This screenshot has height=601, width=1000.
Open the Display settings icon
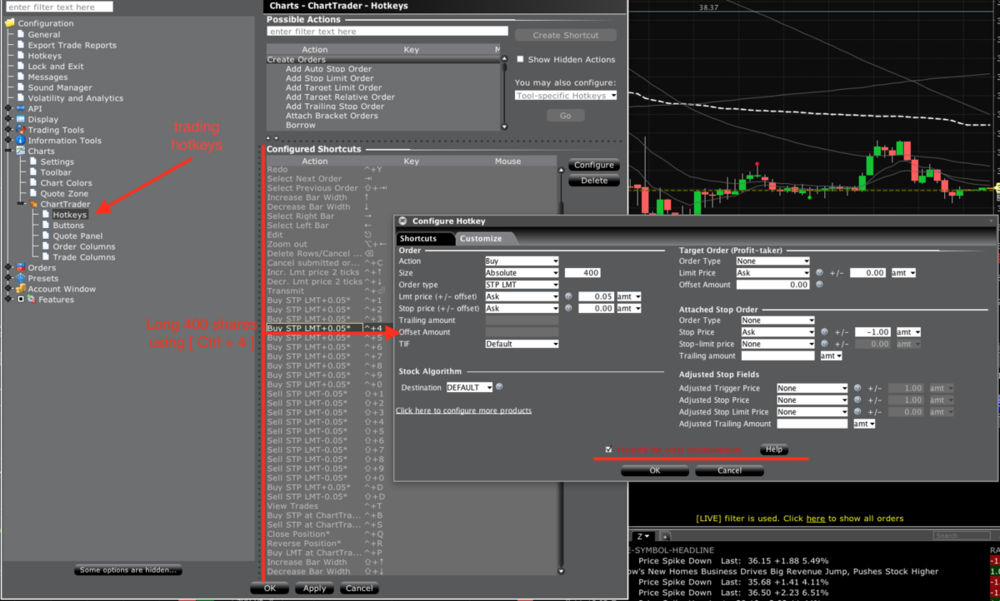[21, 119]
